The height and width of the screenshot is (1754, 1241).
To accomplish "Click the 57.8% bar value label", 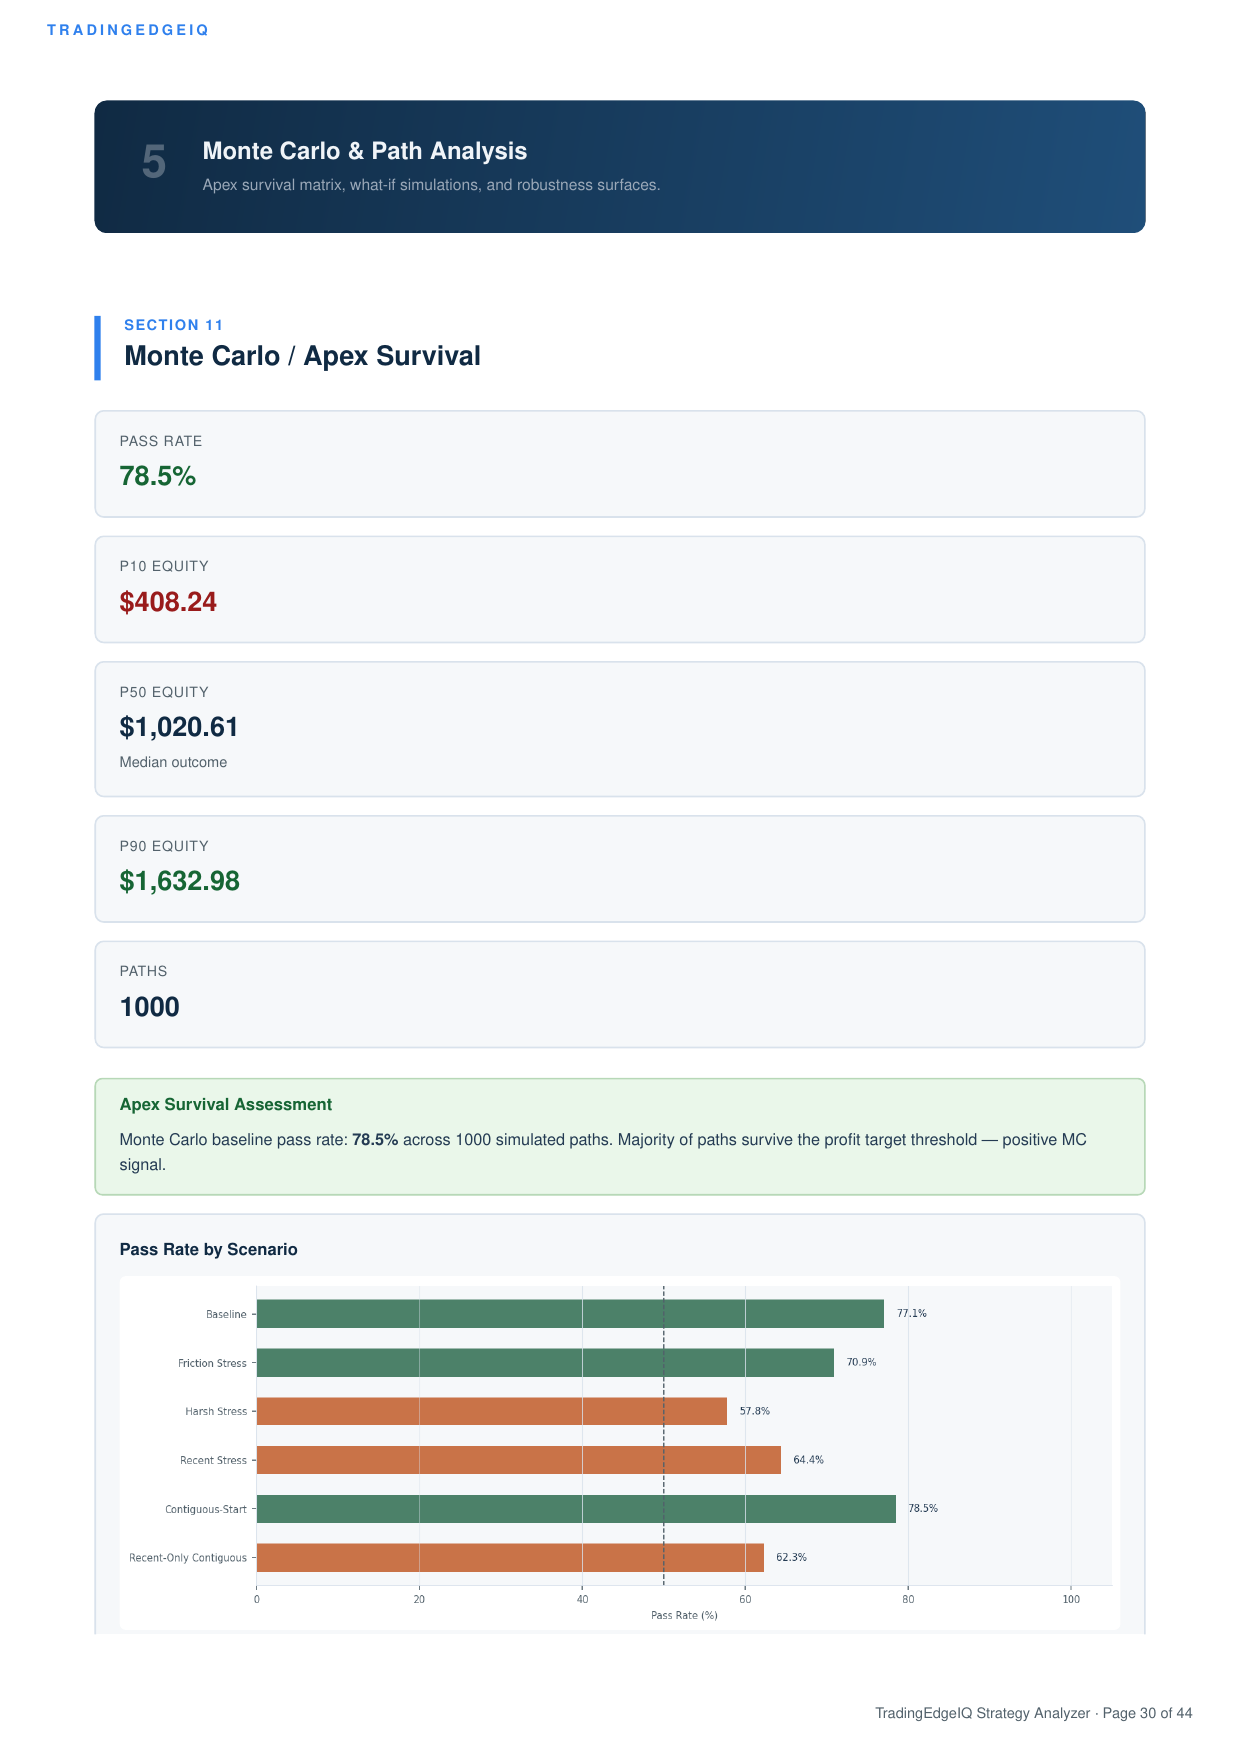I will click(755, 1411).
